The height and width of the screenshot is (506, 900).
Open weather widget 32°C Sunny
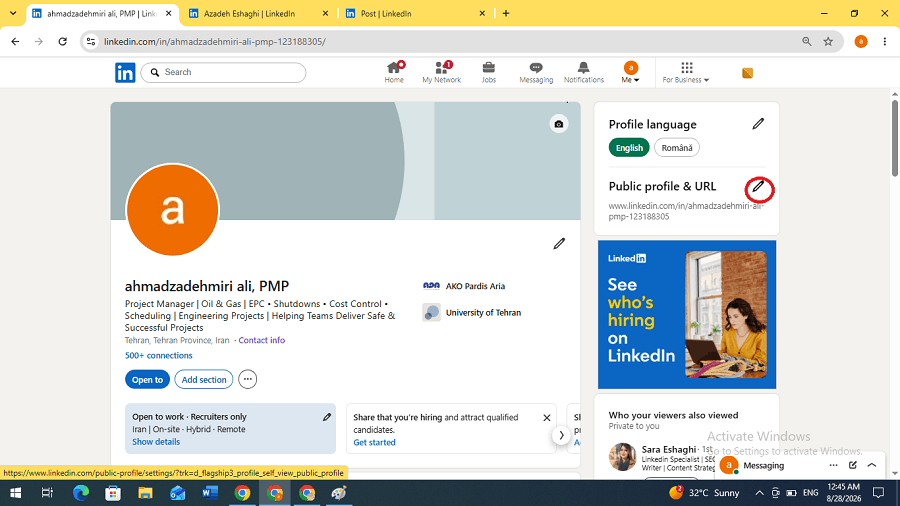coord(704,493)
